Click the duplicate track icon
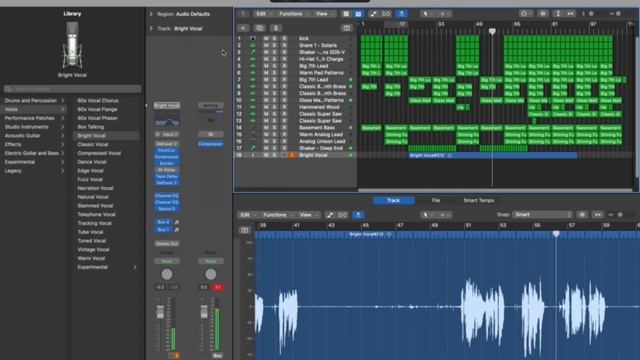 pos(260,28)
